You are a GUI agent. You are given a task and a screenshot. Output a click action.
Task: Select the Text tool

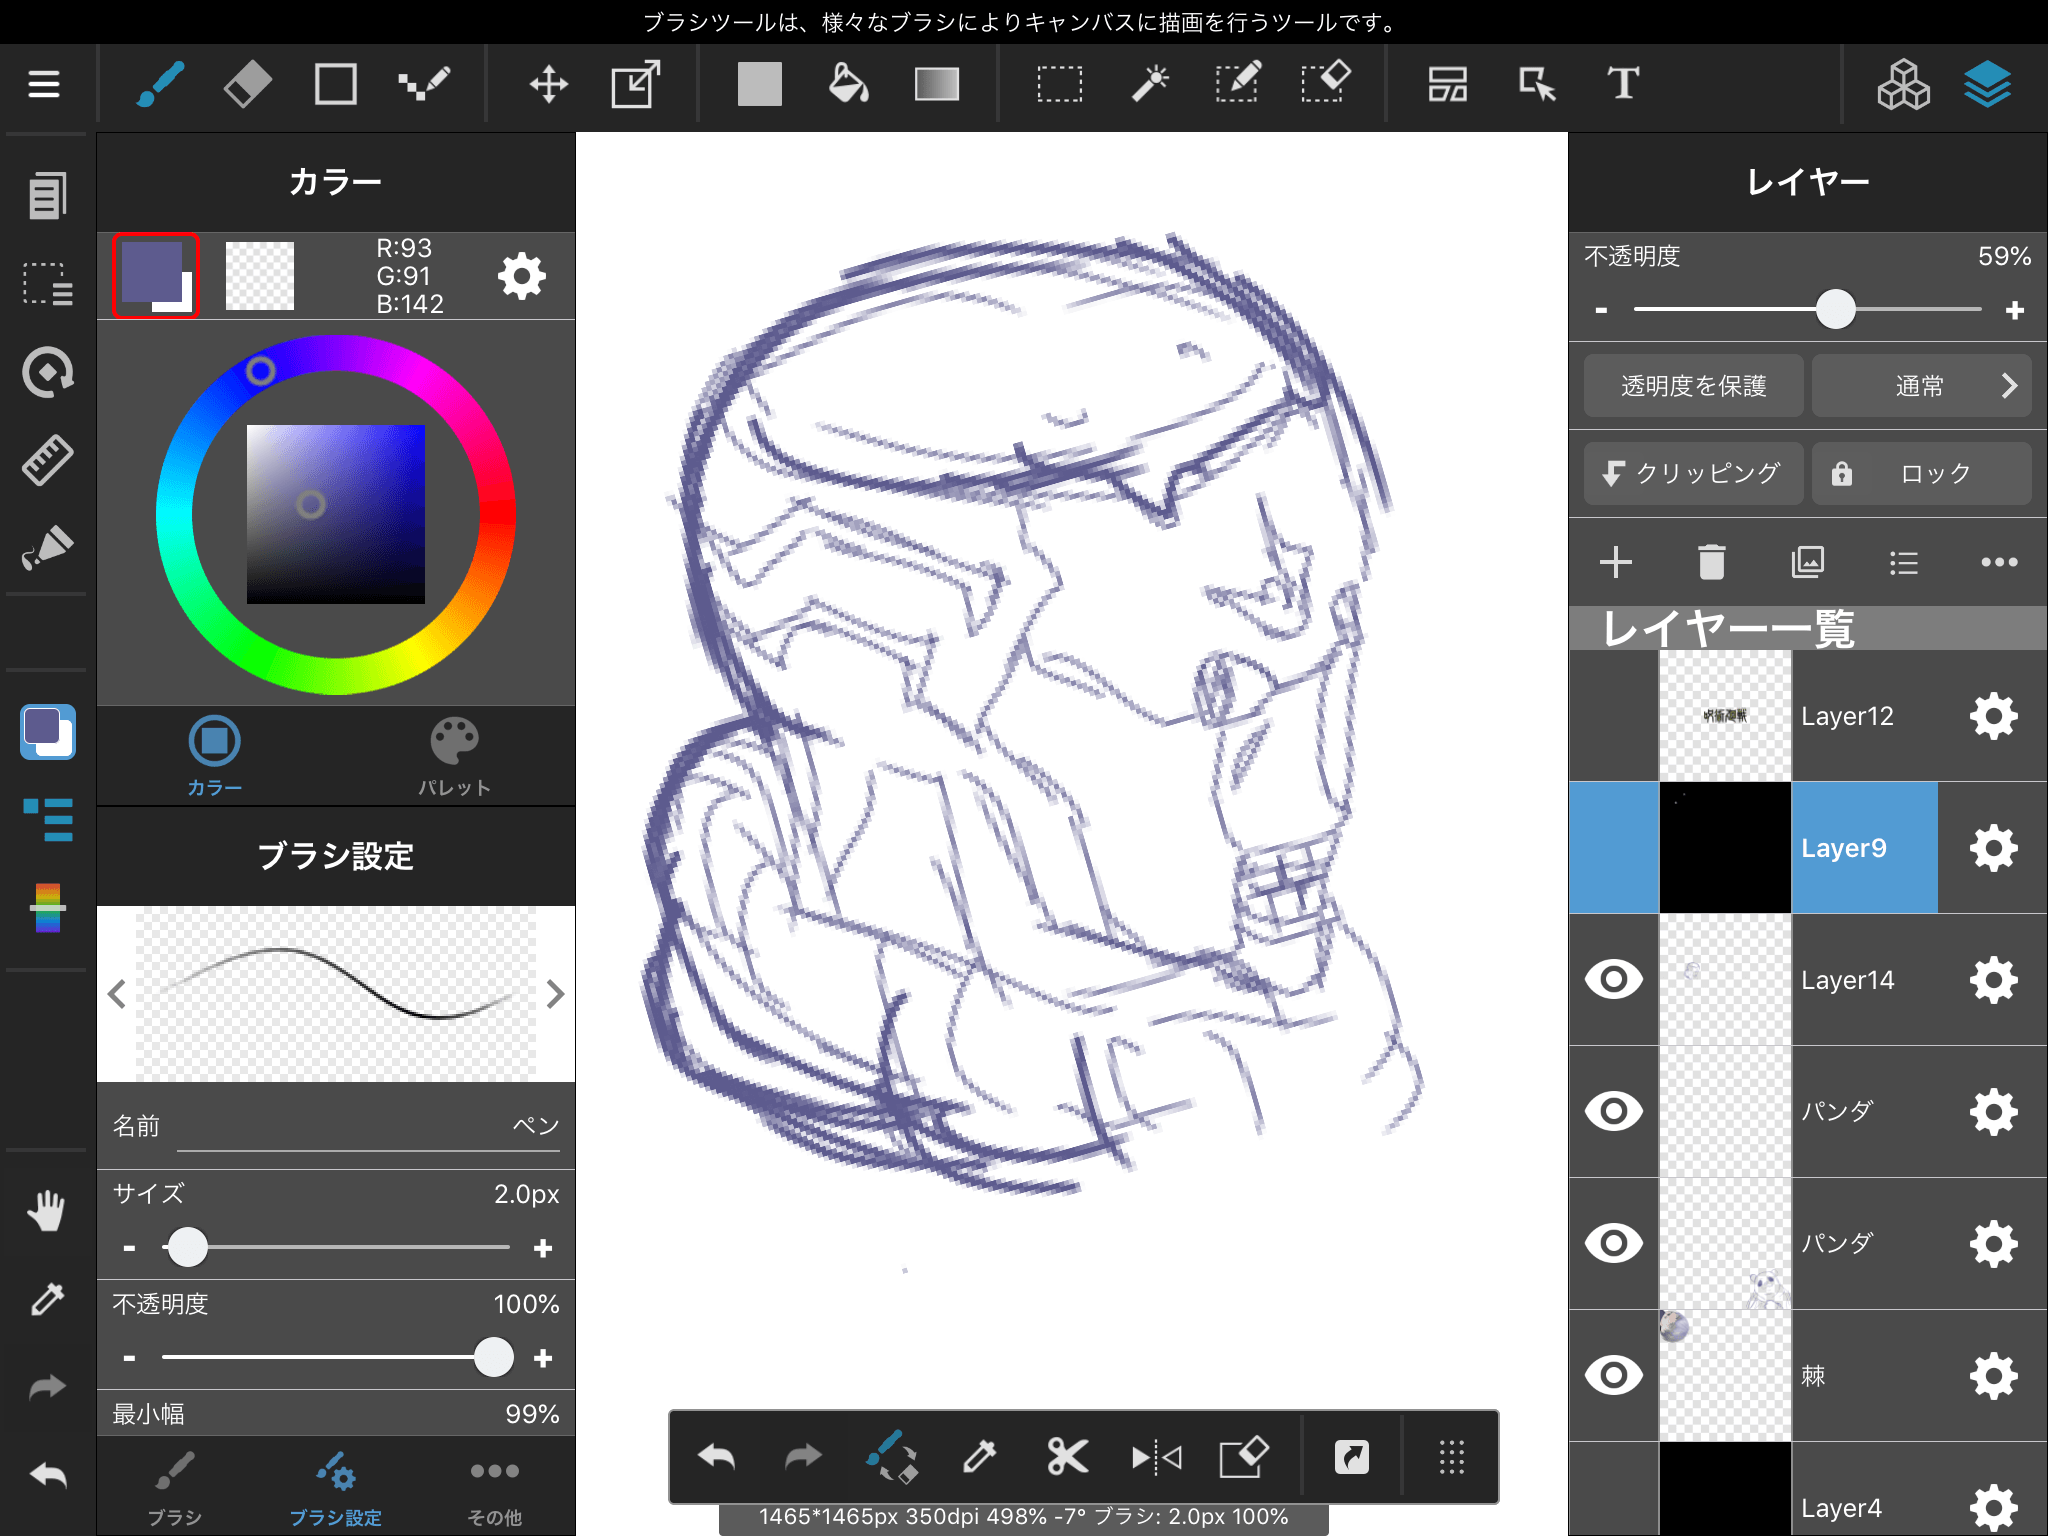pyautogui.click(x=1623, y=84)
